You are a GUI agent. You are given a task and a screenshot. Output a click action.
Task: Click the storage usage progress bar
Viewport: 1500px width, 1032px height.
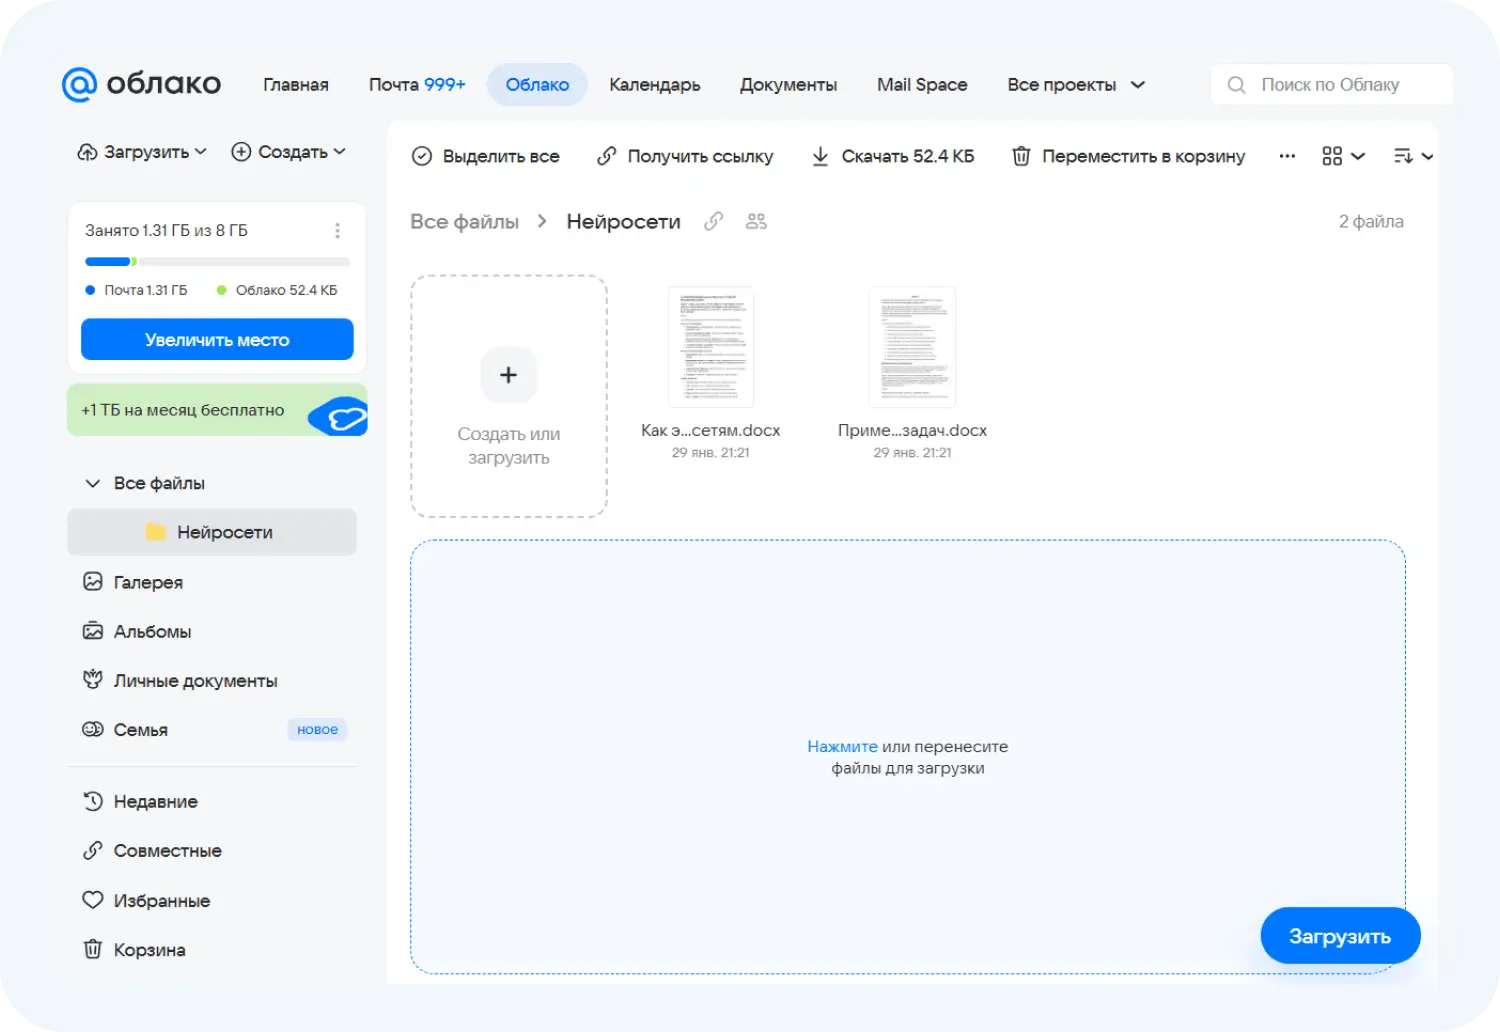point(216,261)
